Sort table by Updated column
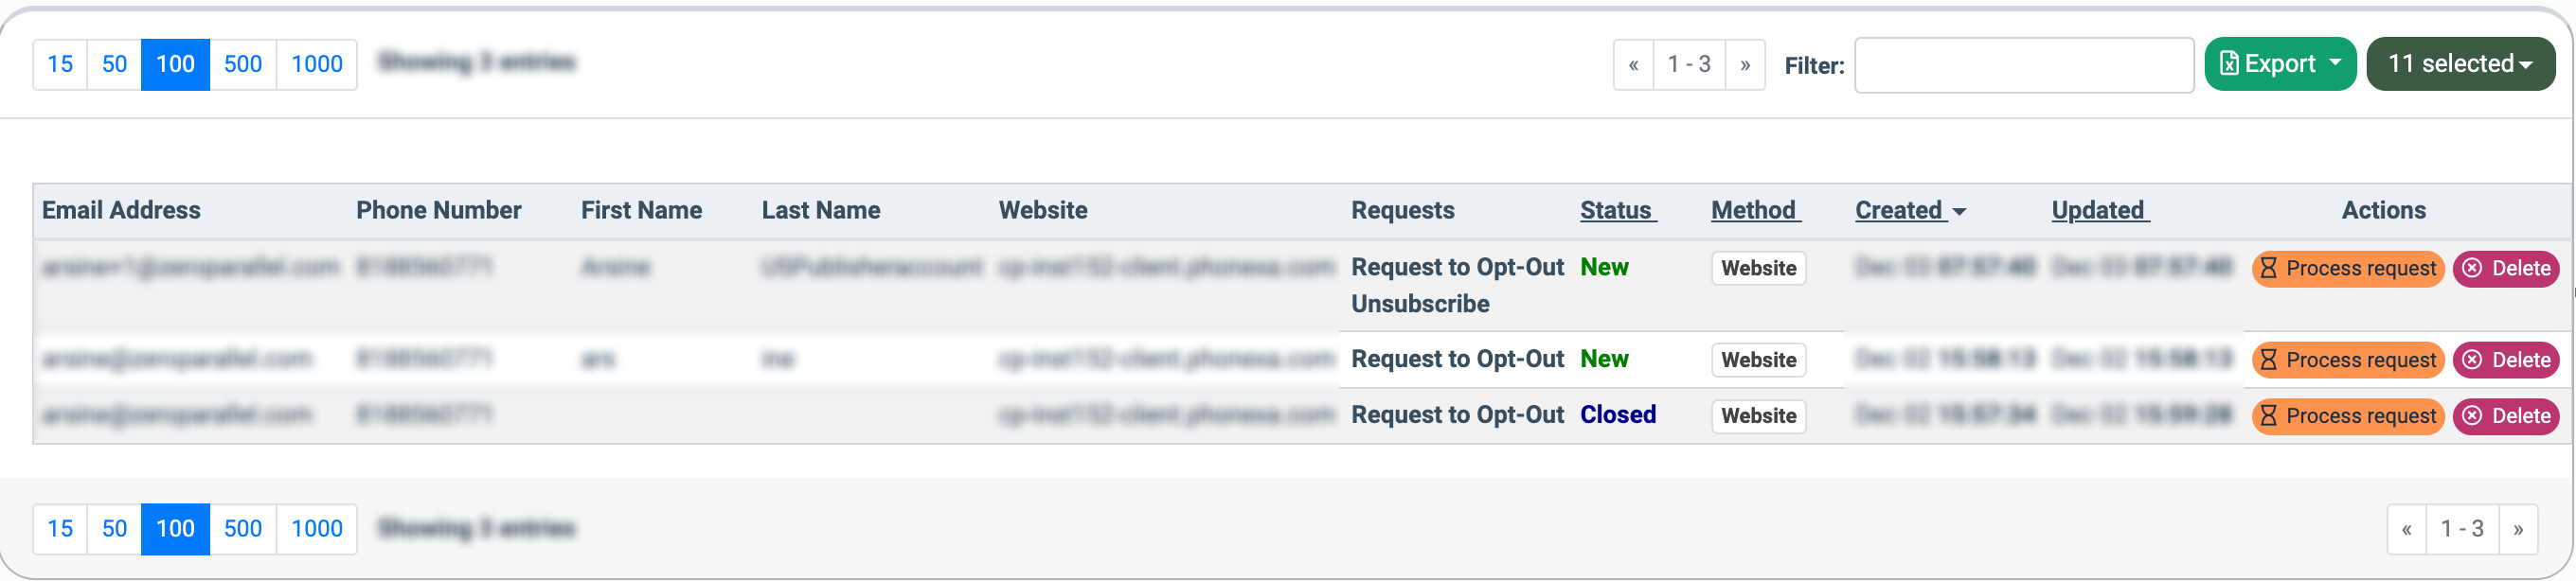The image size is (2576, 581). pos(2098,211)
